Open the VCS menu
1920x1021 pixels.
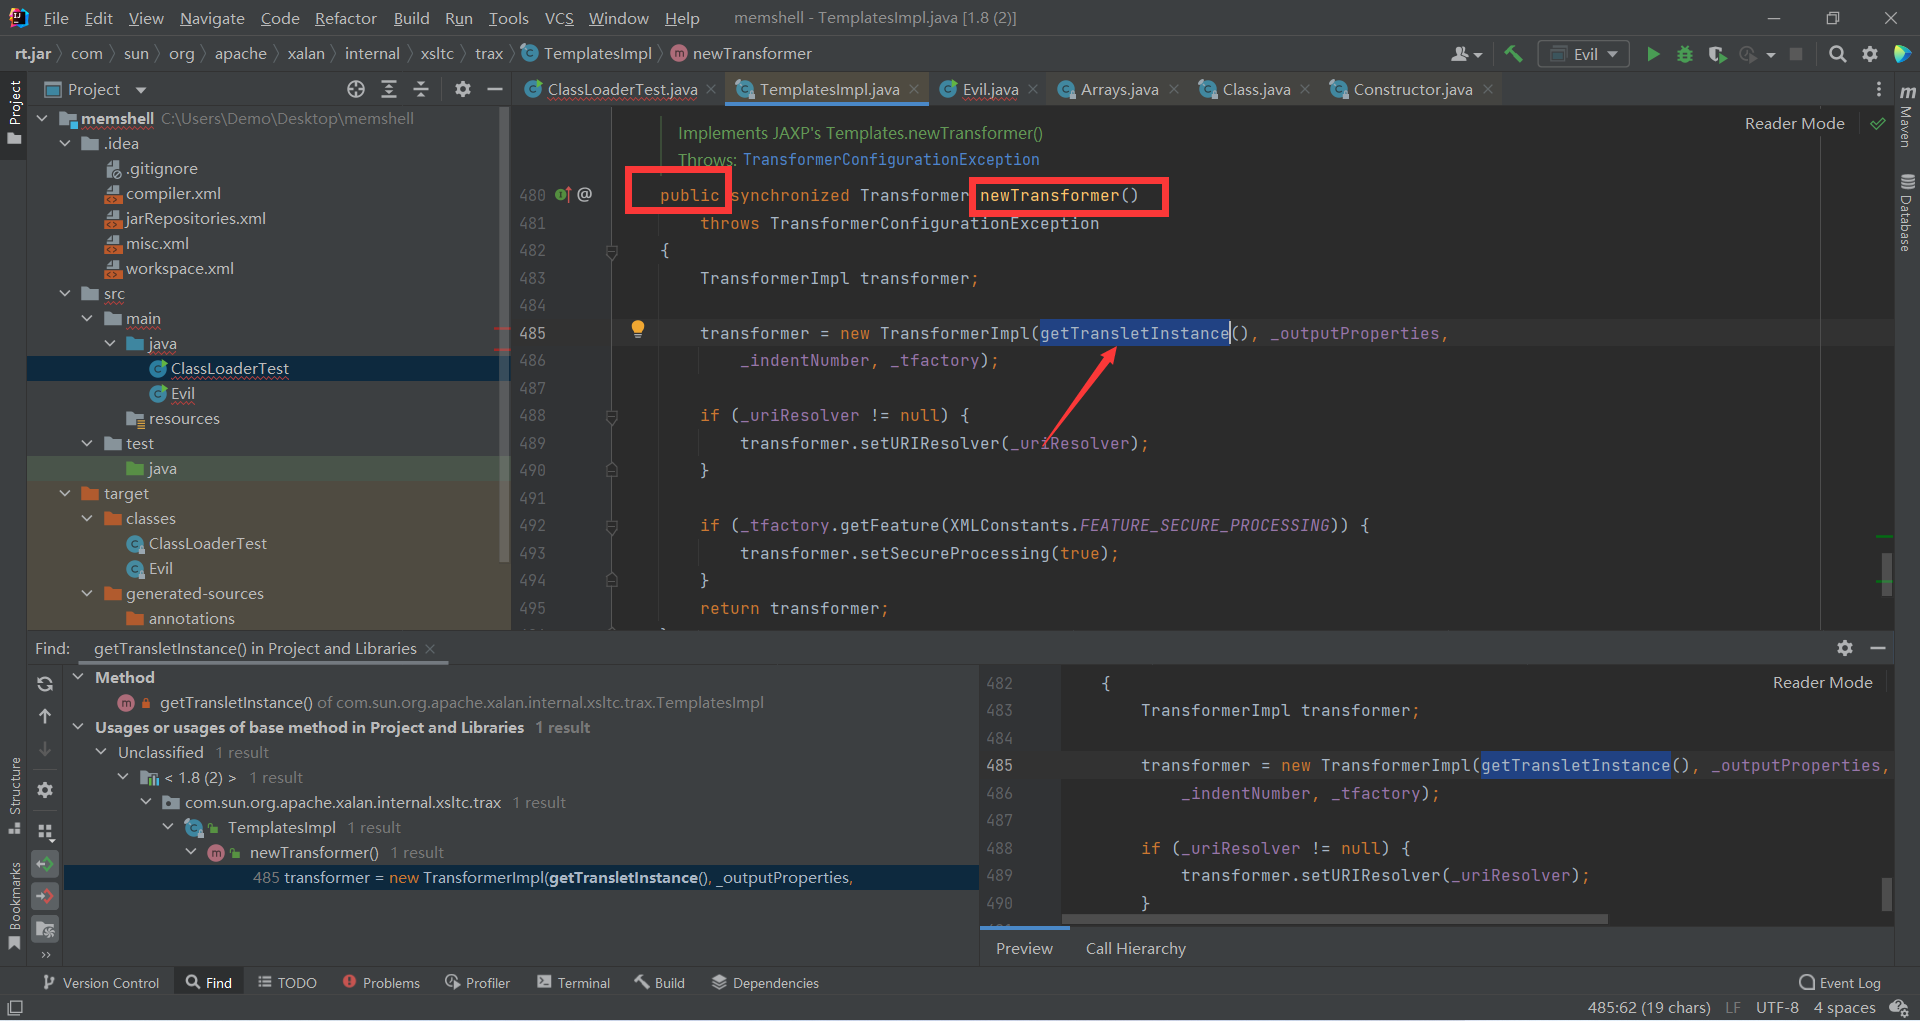(x=559, y=18)
